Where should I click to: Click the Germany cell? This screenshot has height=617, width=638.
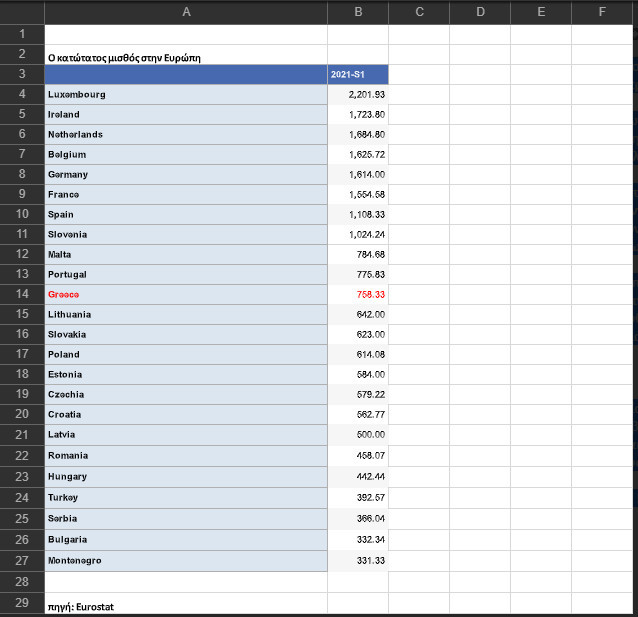point(186,175)
